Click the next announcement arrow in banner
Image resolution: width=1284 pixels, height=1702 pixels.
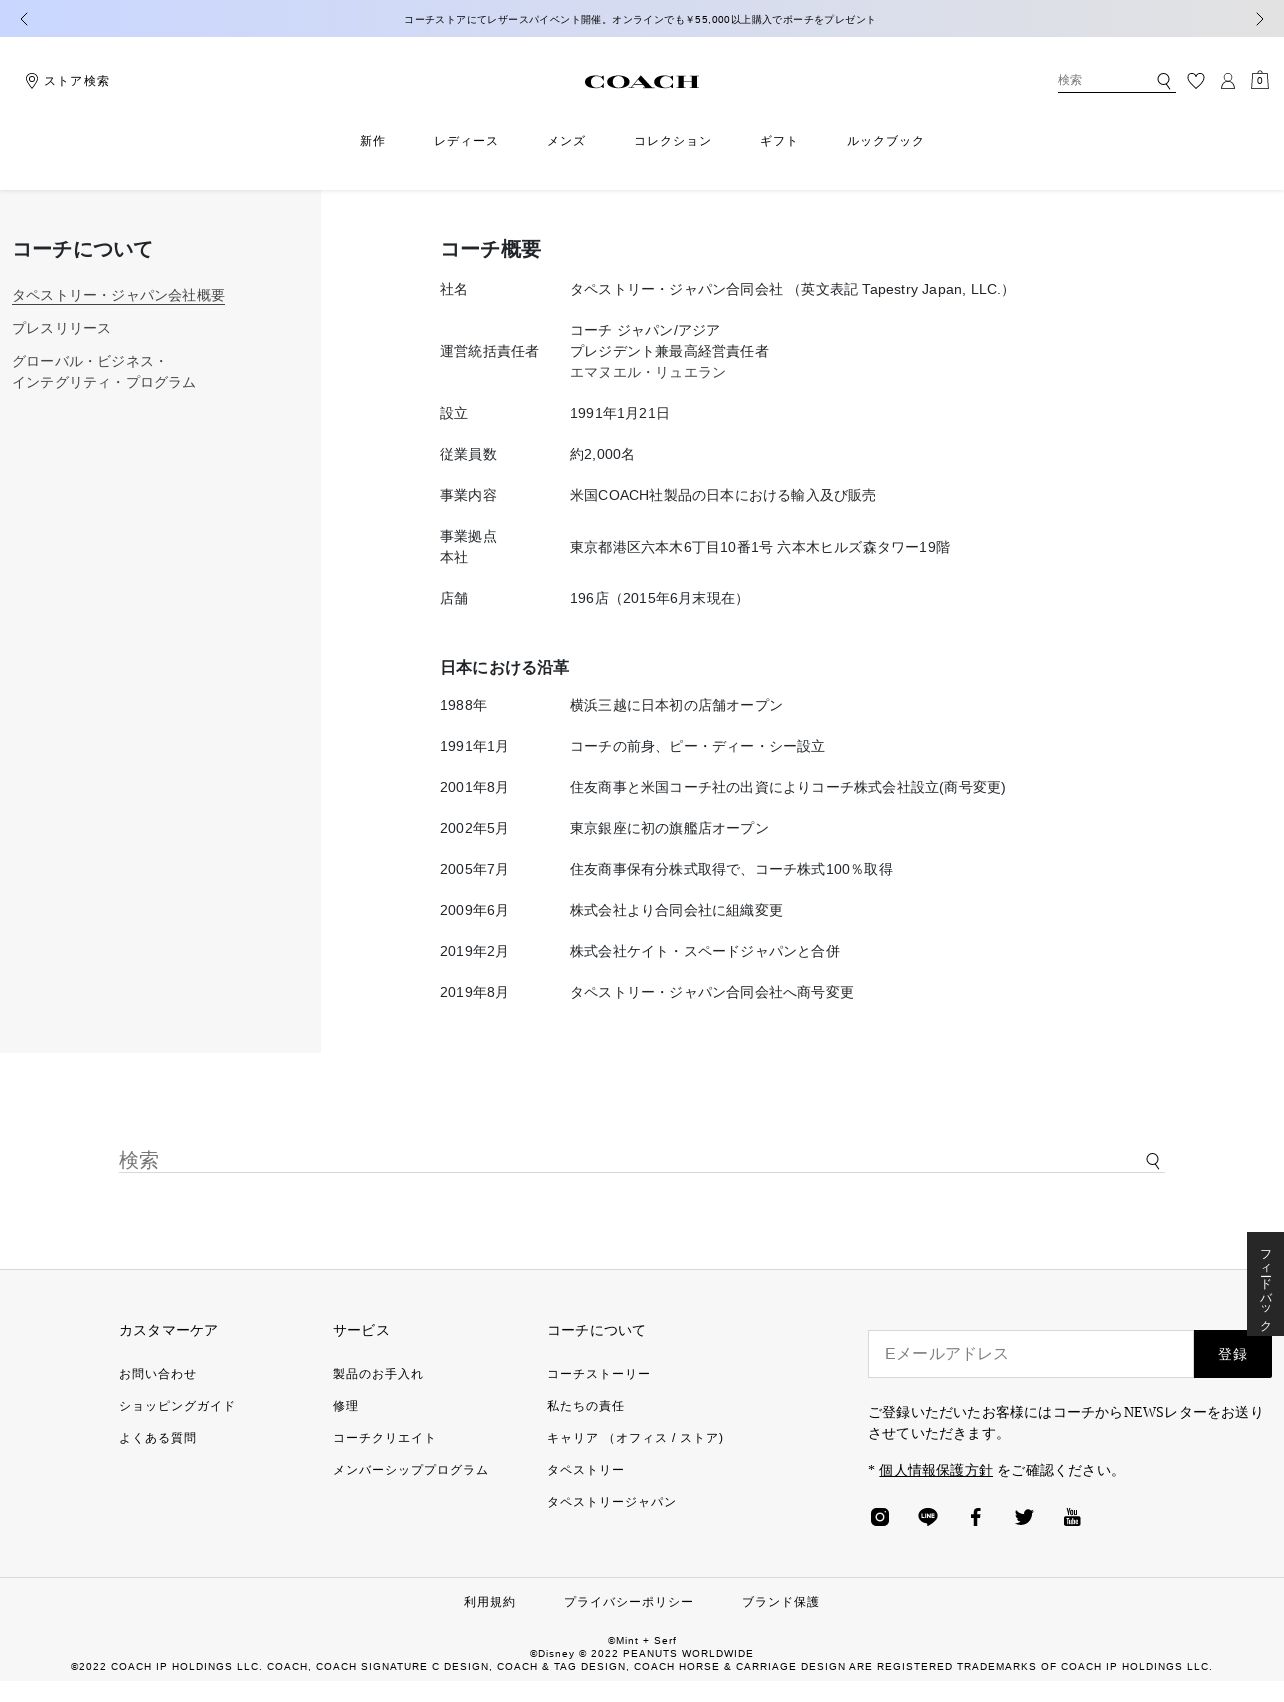click(x=1259, y=19)
